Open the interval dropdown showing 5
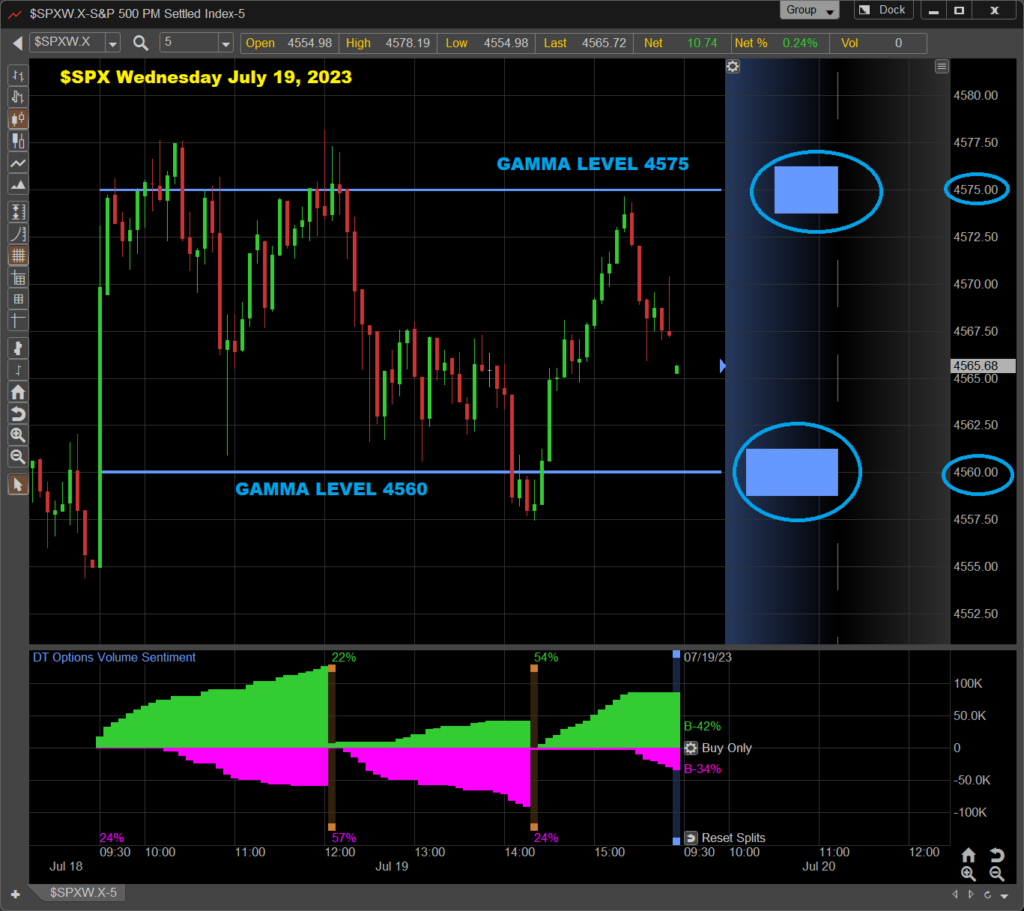The image size is (1024, 911). tap(225, 44)
